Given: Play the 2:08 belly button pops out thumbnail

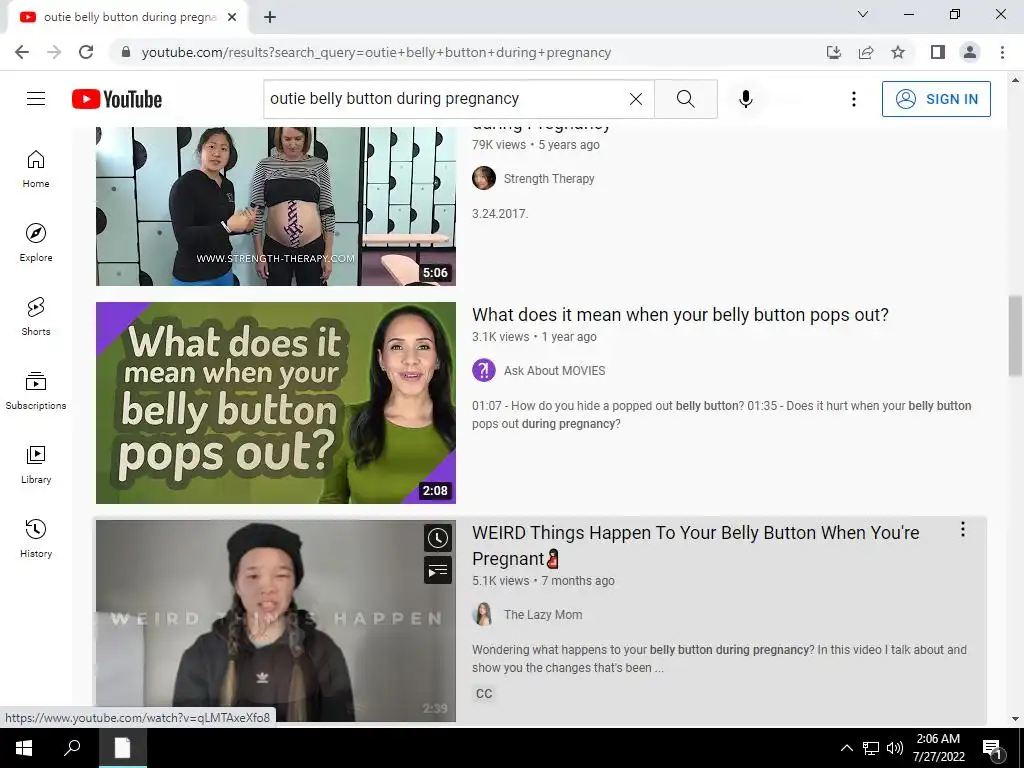Looking at the screenshot, I should tap(276, 402).
